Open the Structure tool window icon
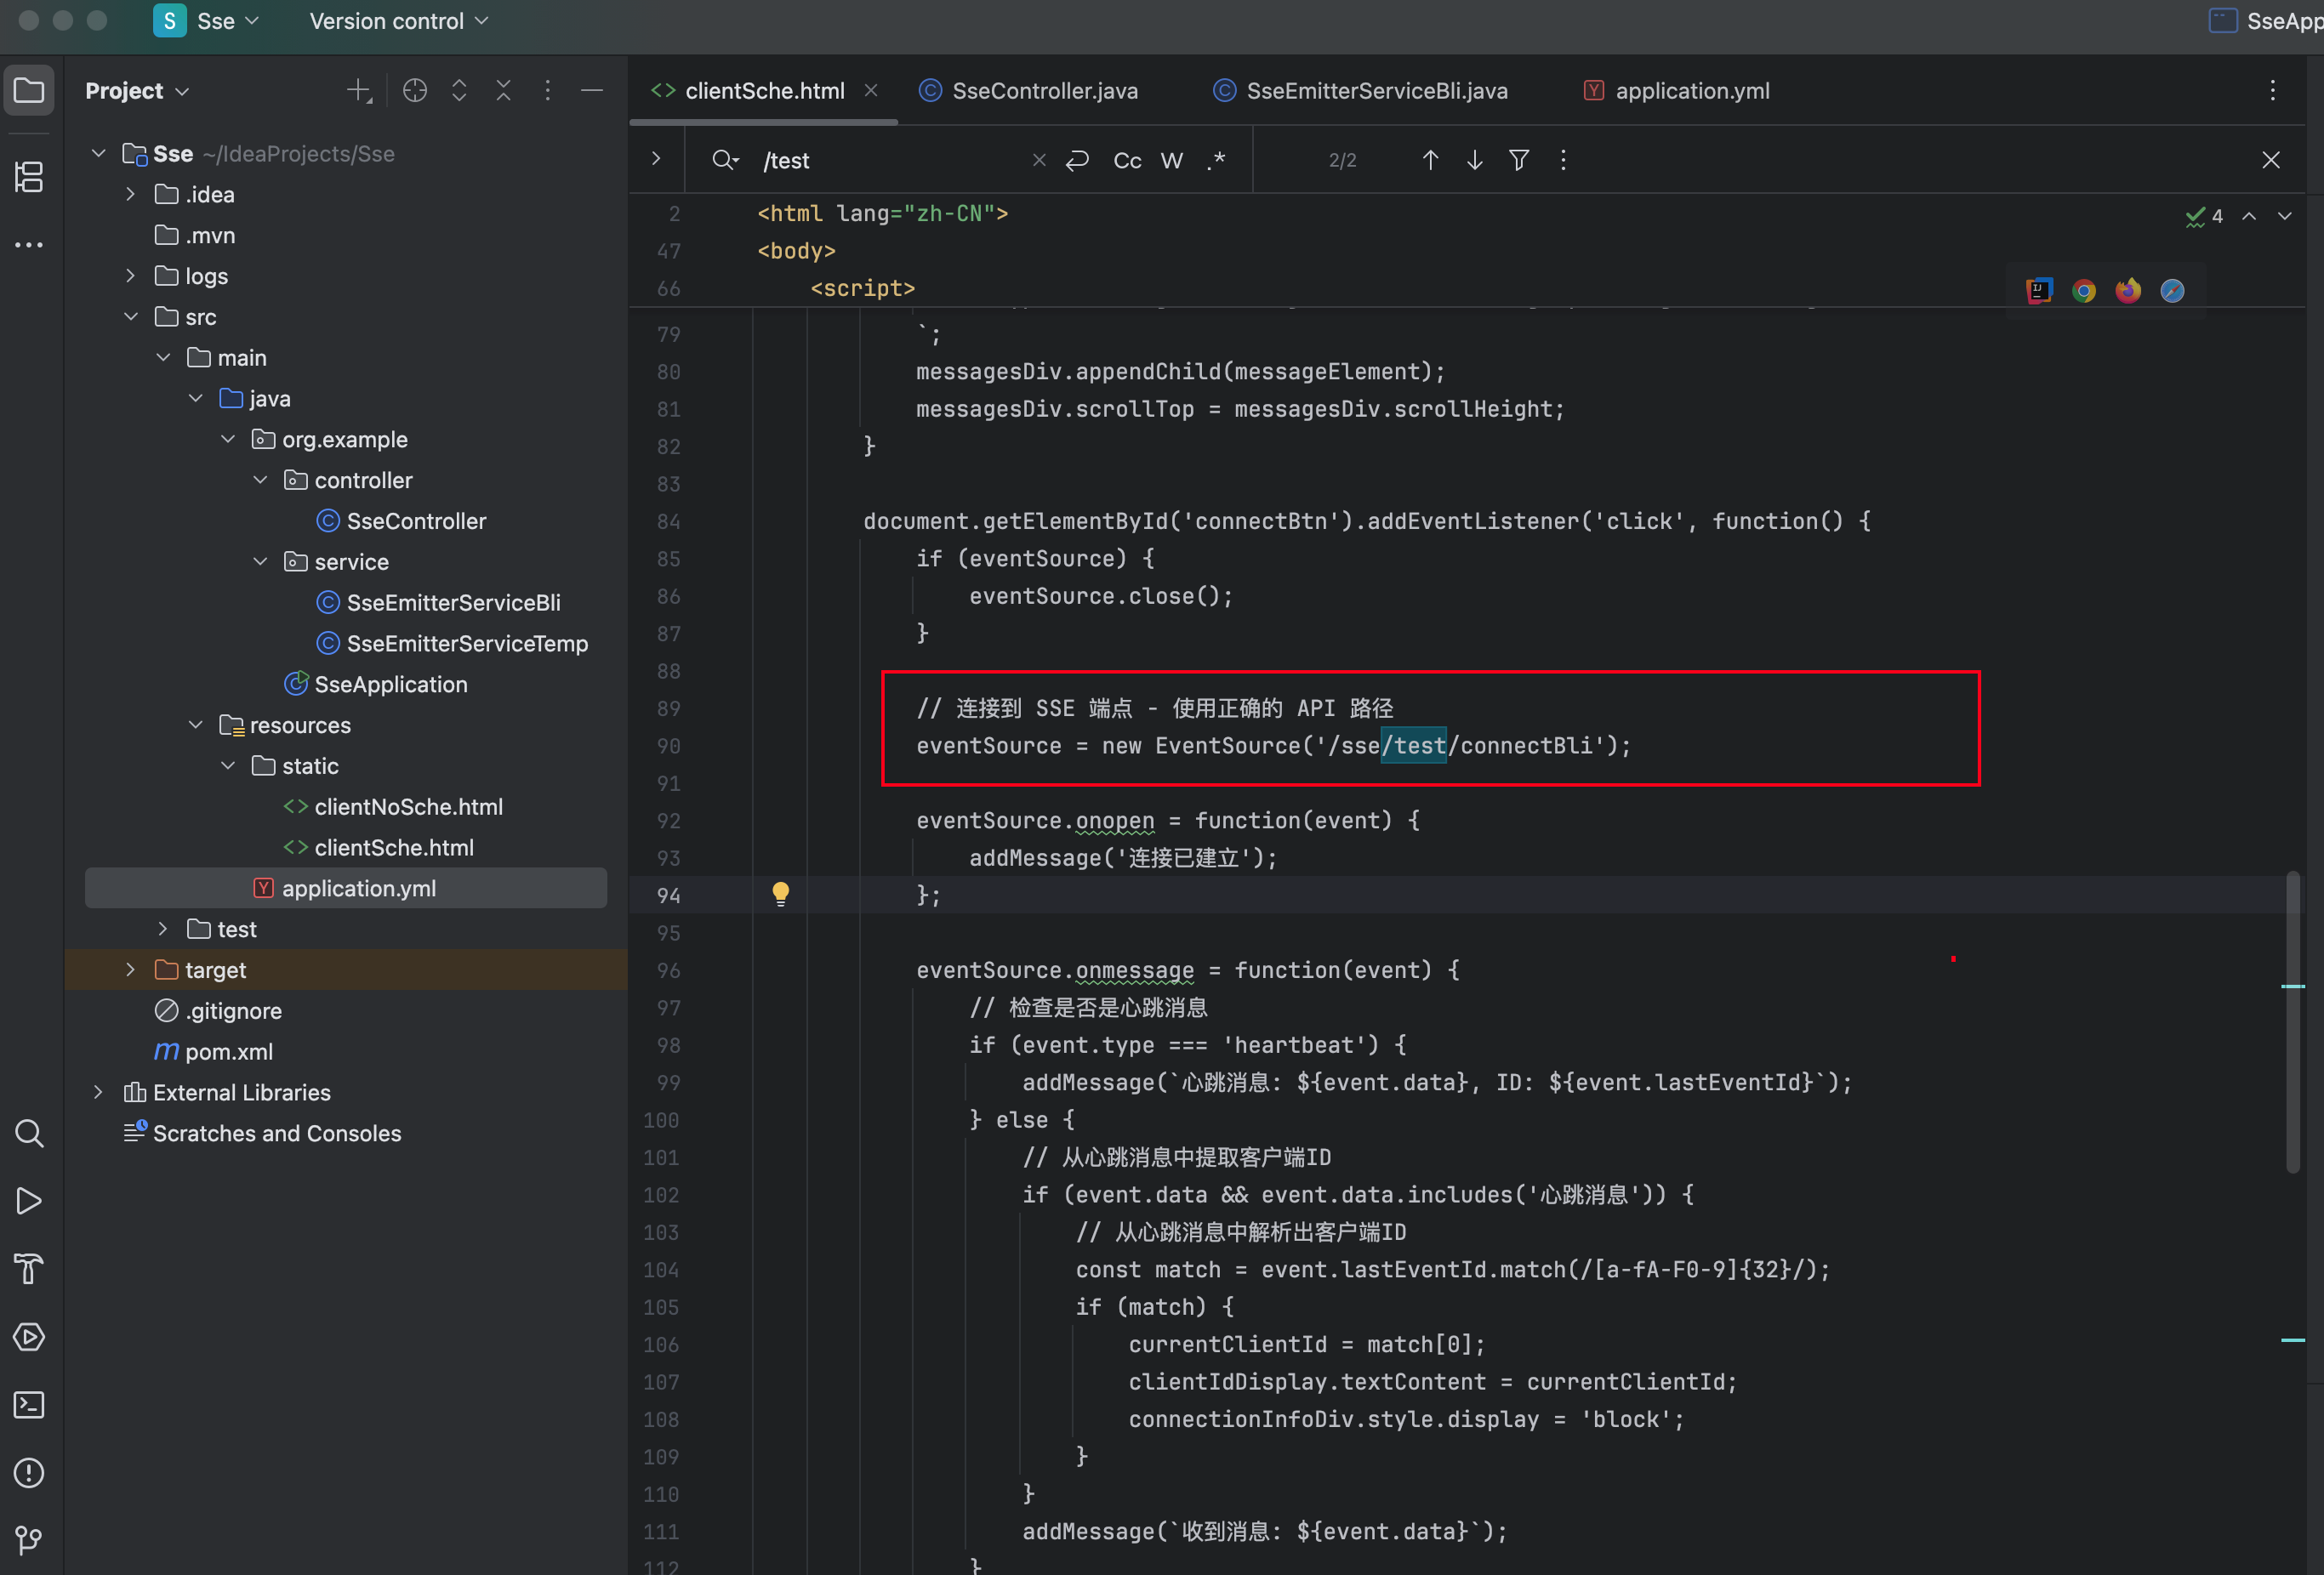Image resolution: width=2324 pixels, height=1575 pixels. coord(29,177)
